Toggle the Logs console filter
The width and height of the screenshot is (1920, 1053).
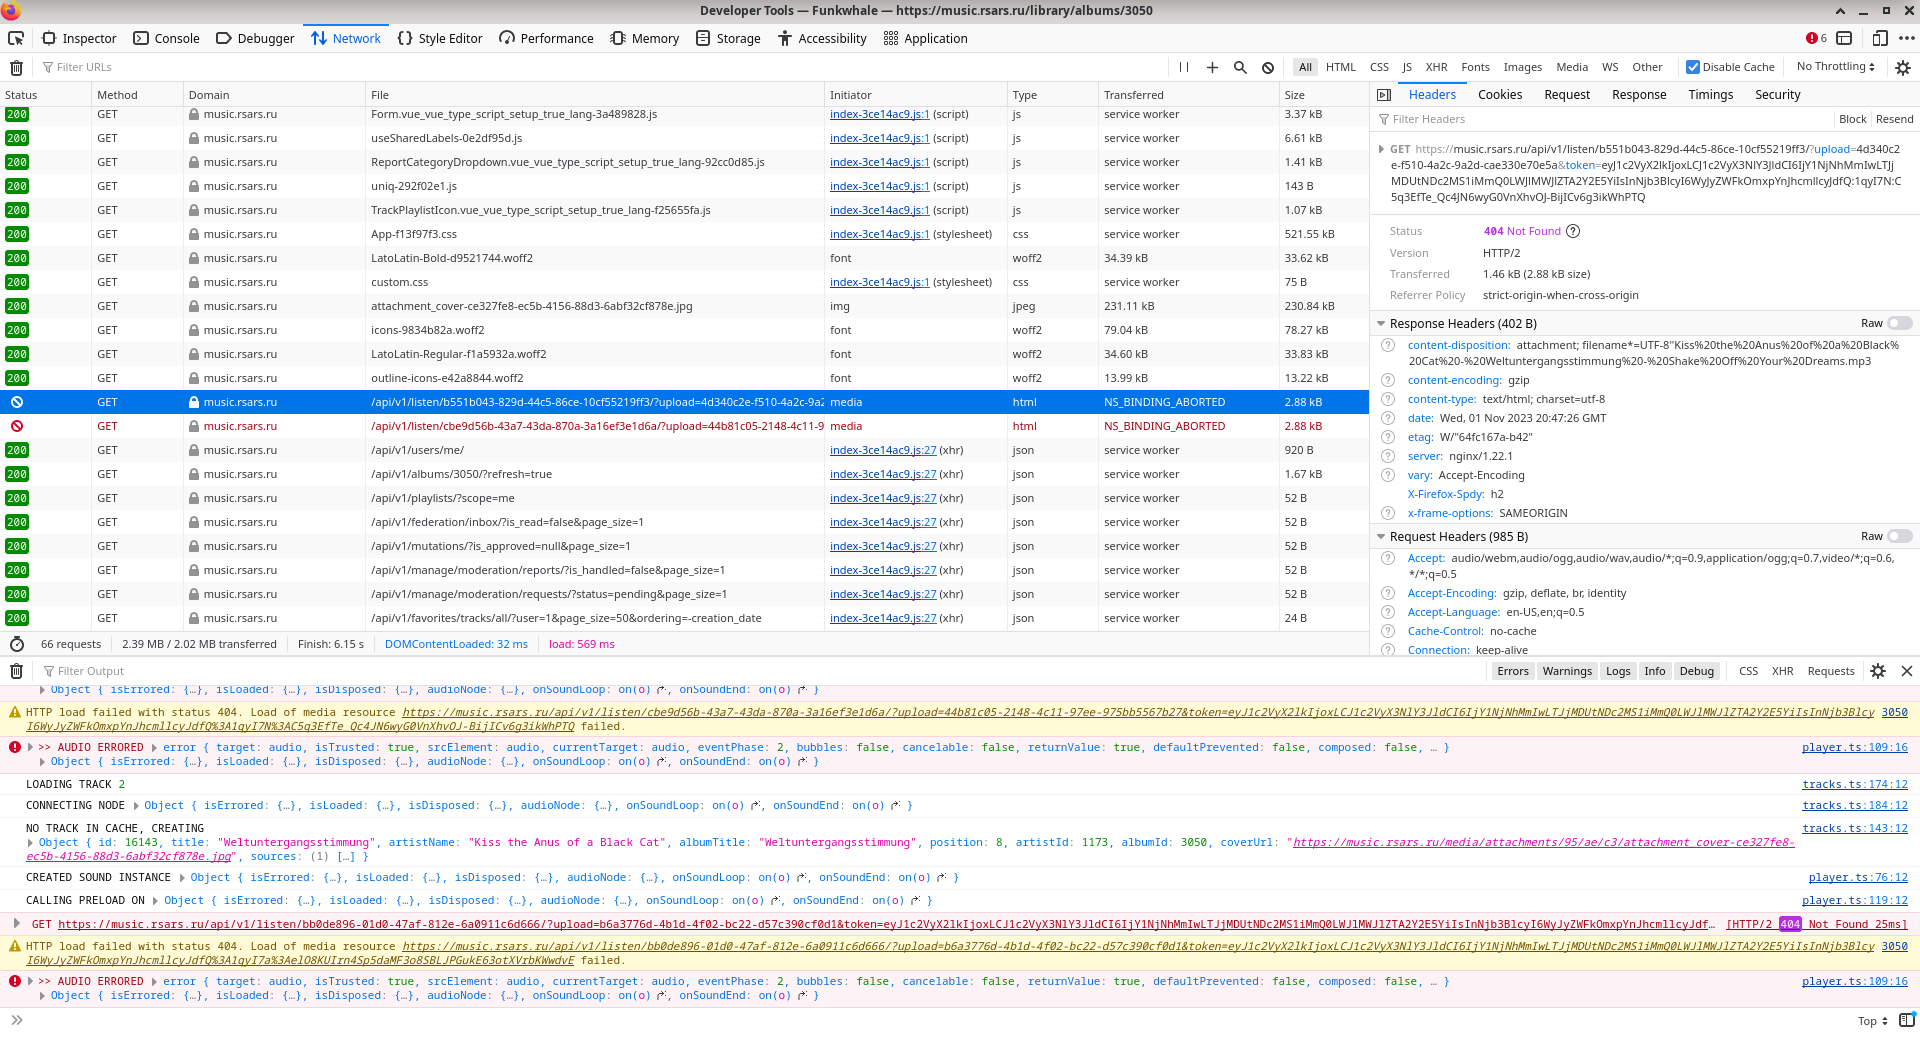pyautogui.click(x=1618, y=671)
